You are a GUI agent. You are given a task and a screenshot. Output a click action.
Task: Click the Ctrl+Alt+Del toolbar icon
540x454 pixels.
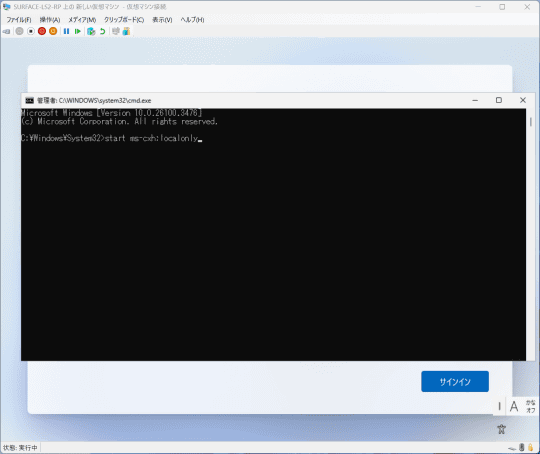click(x=7, y=31)
